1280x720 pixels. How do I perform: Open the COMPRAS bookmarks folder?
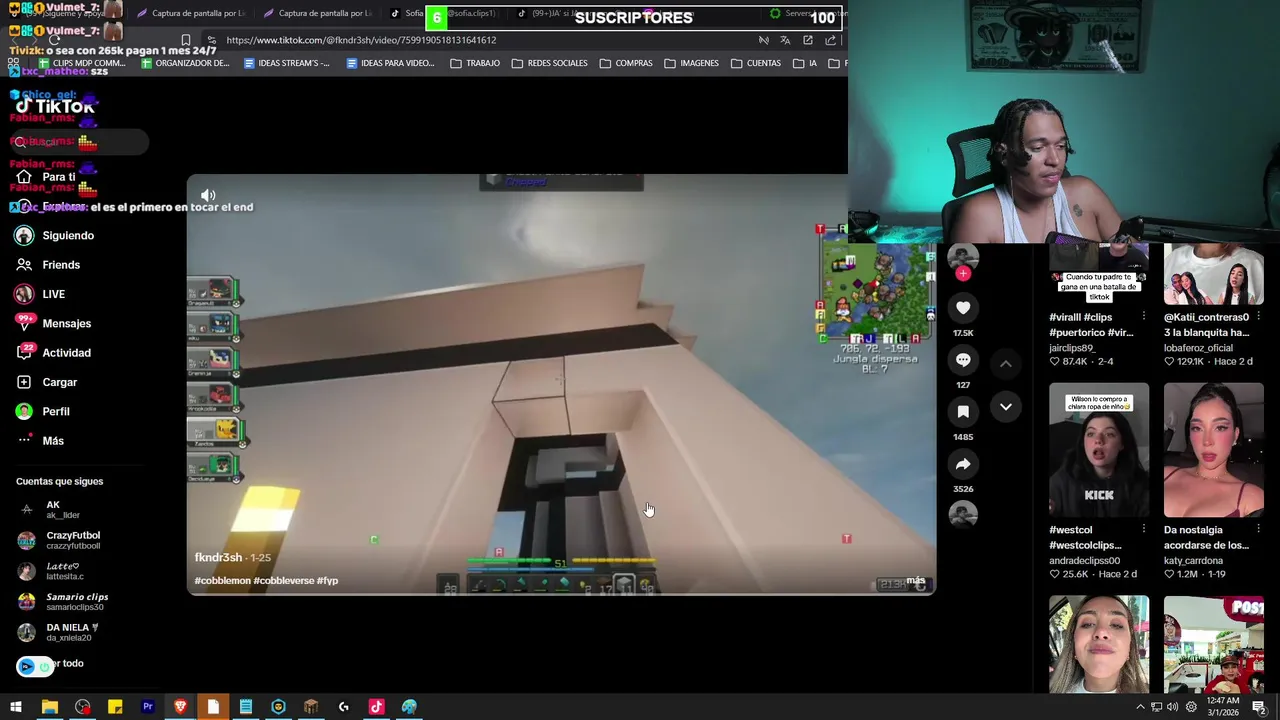tap(626, 63)
